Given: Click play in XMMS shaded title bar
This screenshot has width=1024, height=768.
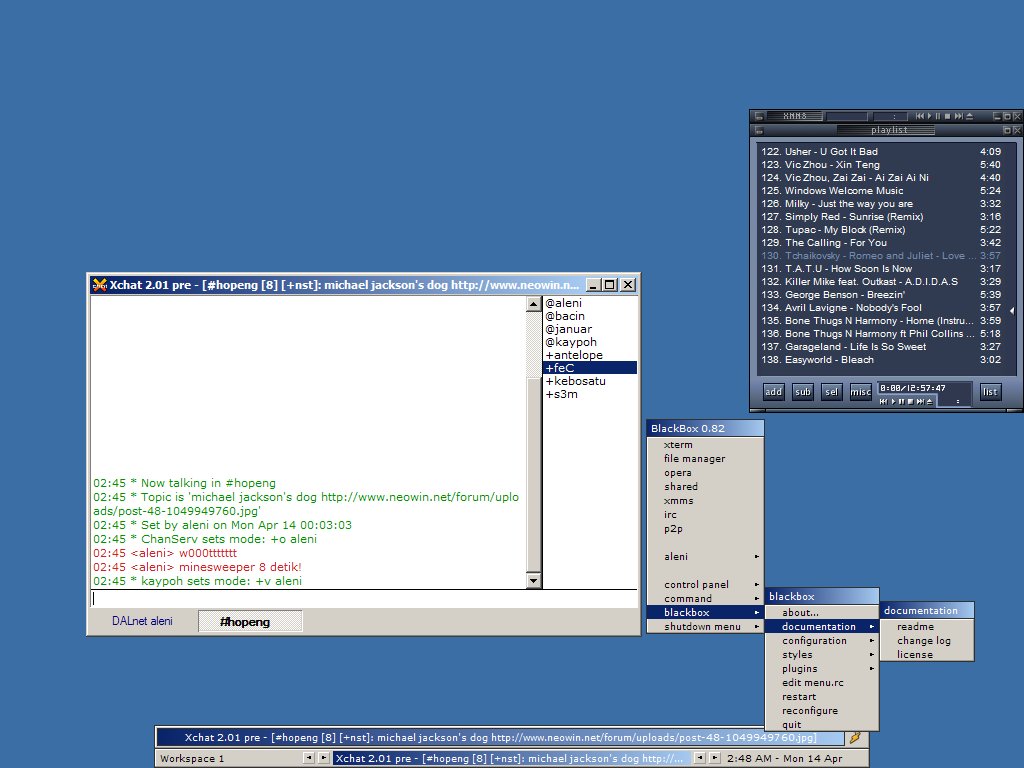Looking at the screenshot, I should tap(930, 116).
